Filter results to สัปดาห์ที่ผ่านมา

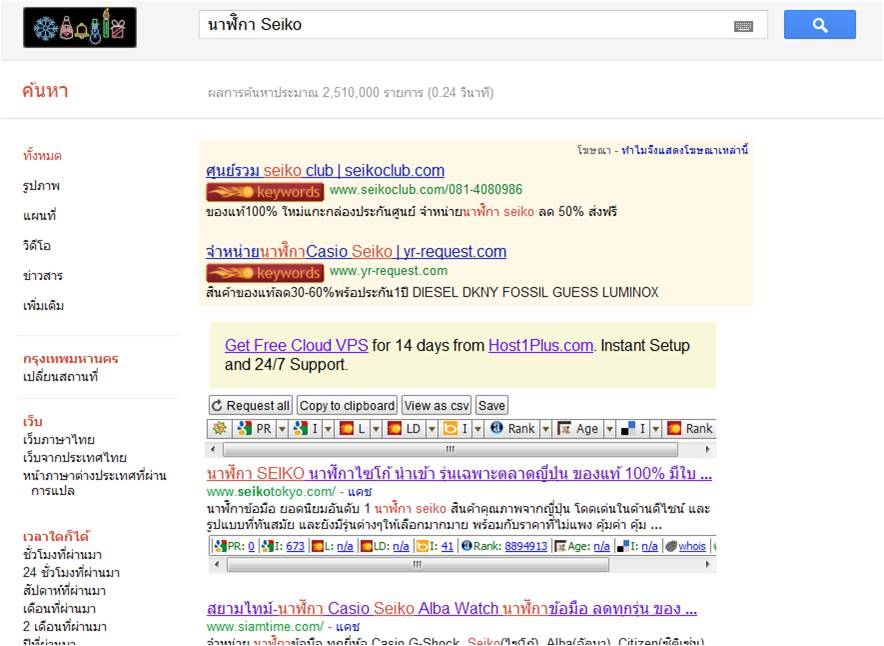(x=64, y=591)
